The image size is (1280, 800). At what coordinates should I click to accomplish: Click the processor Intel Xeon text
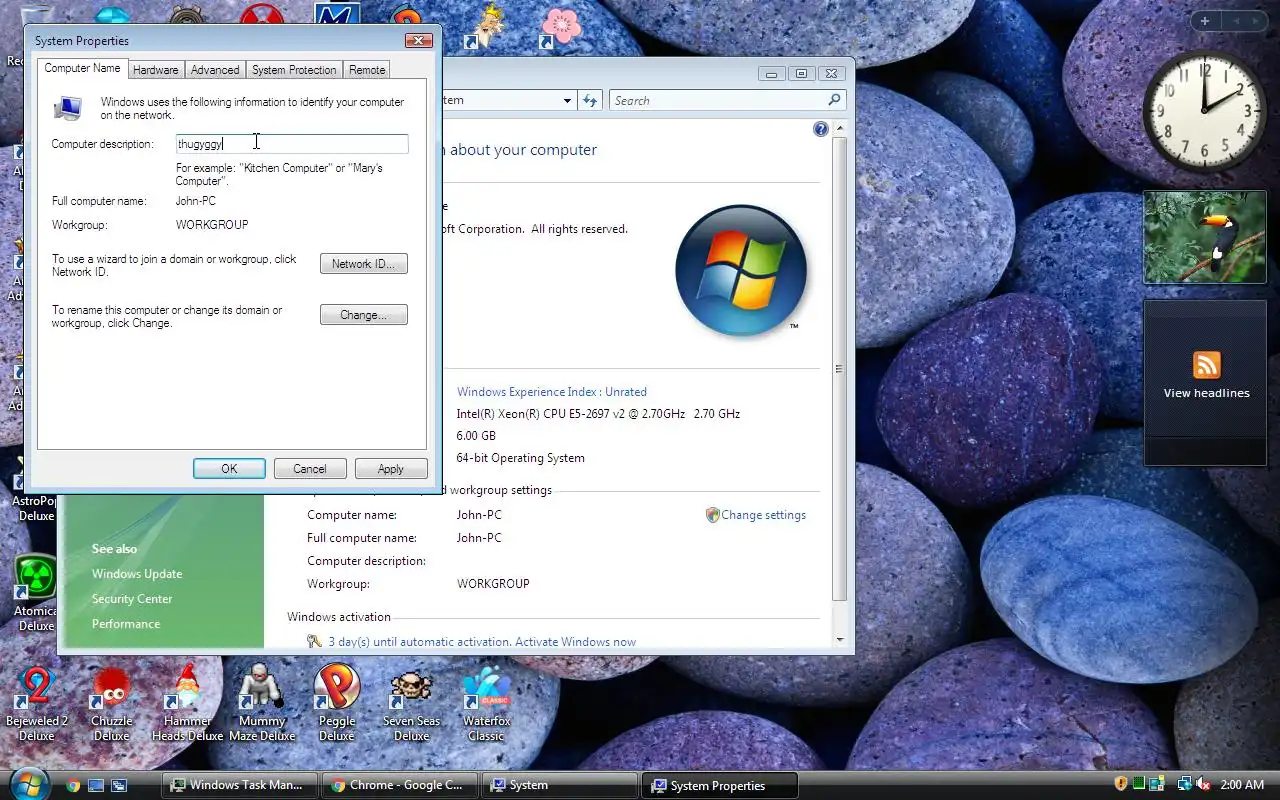coord(598,414)
